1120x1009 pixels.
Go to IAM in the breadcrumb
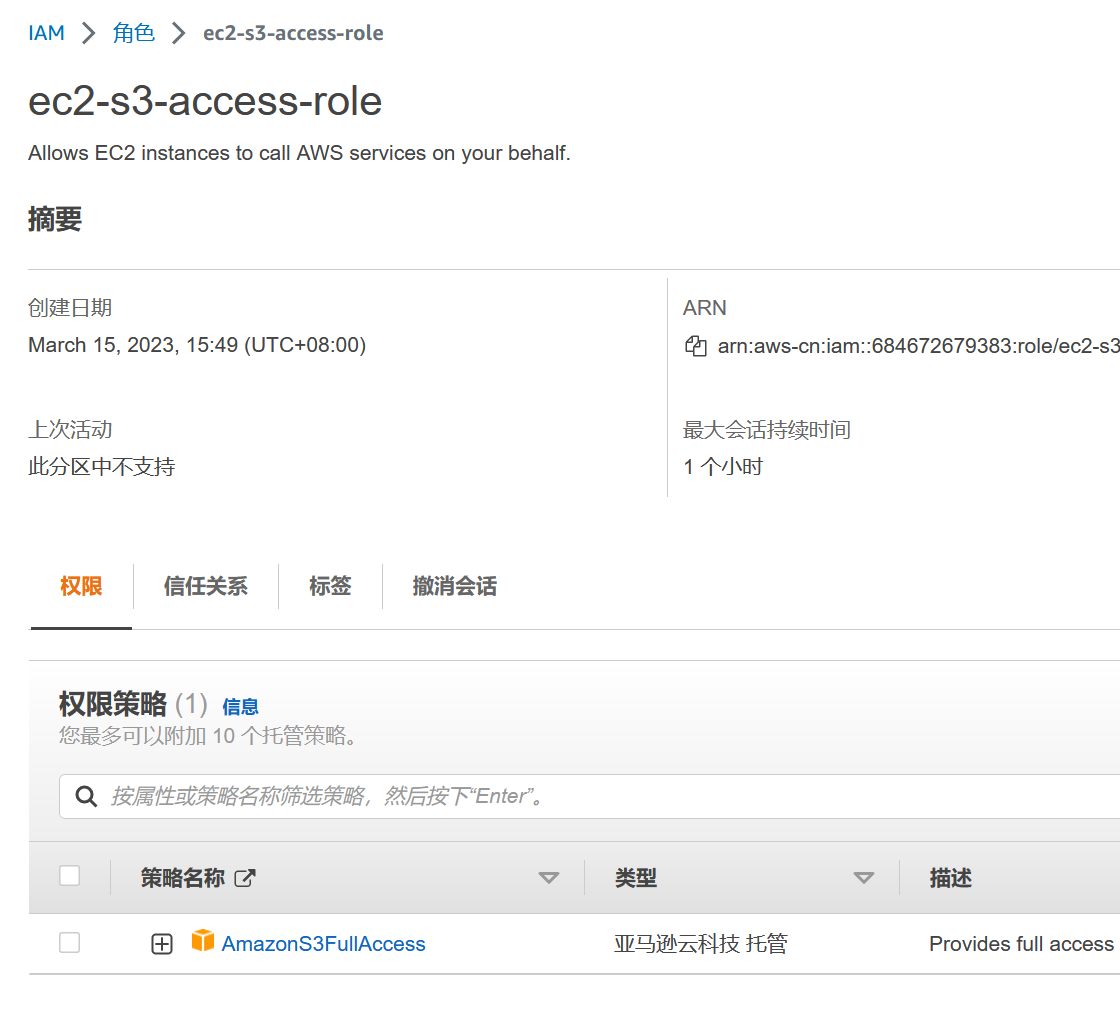(46, 33)
